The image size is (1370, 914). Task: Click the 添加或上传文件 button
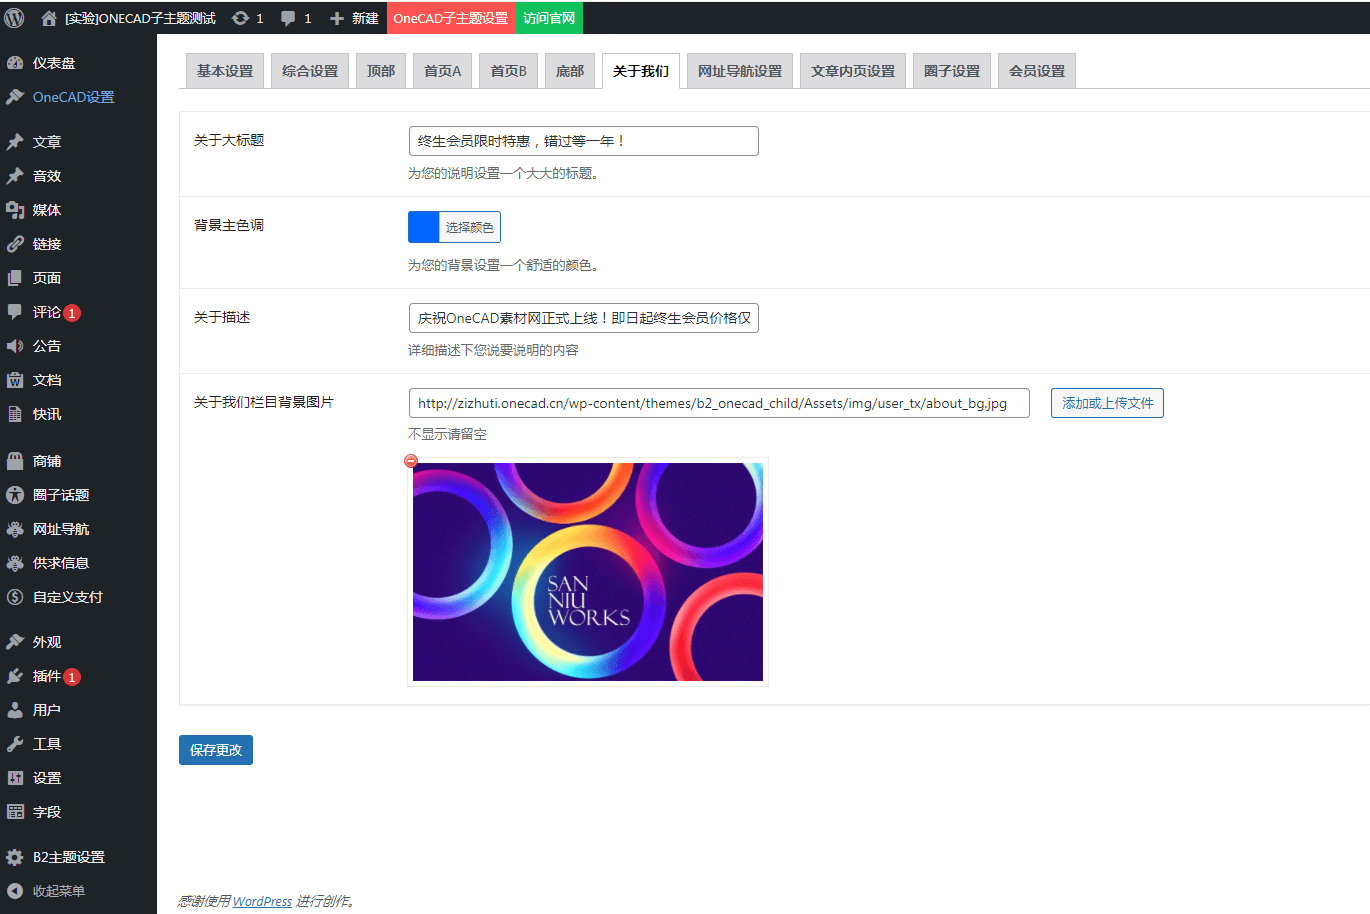click(1107, 403)
